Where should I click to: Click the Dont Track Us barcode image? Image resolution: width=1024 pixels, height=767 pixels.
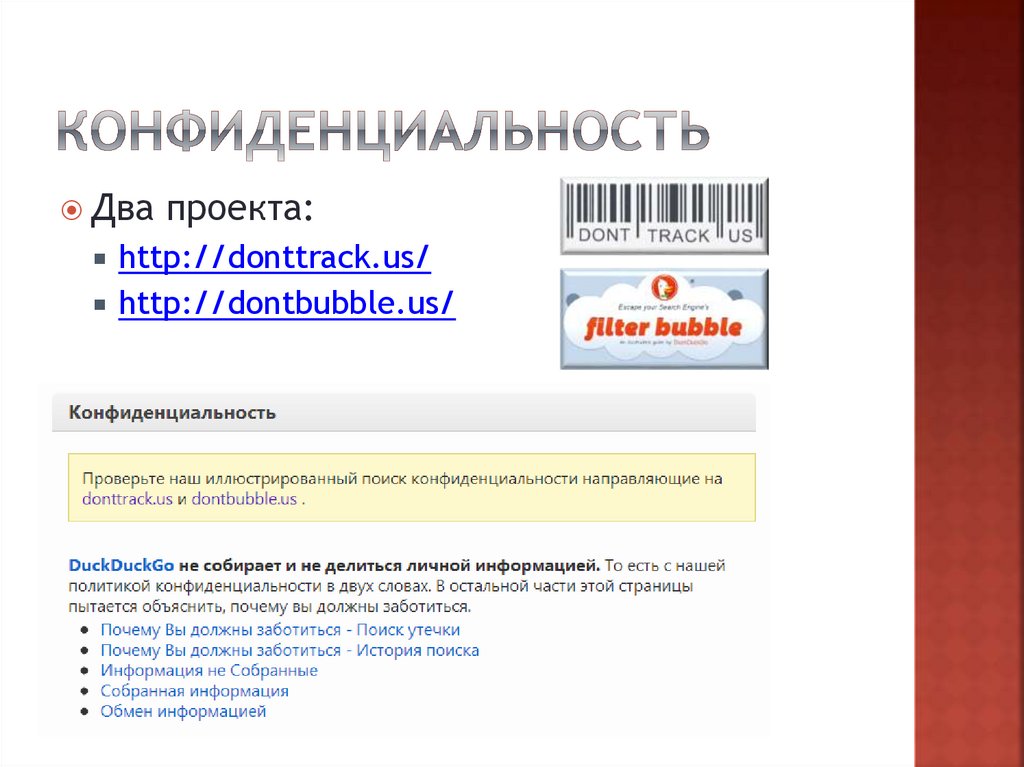point(664,216)
